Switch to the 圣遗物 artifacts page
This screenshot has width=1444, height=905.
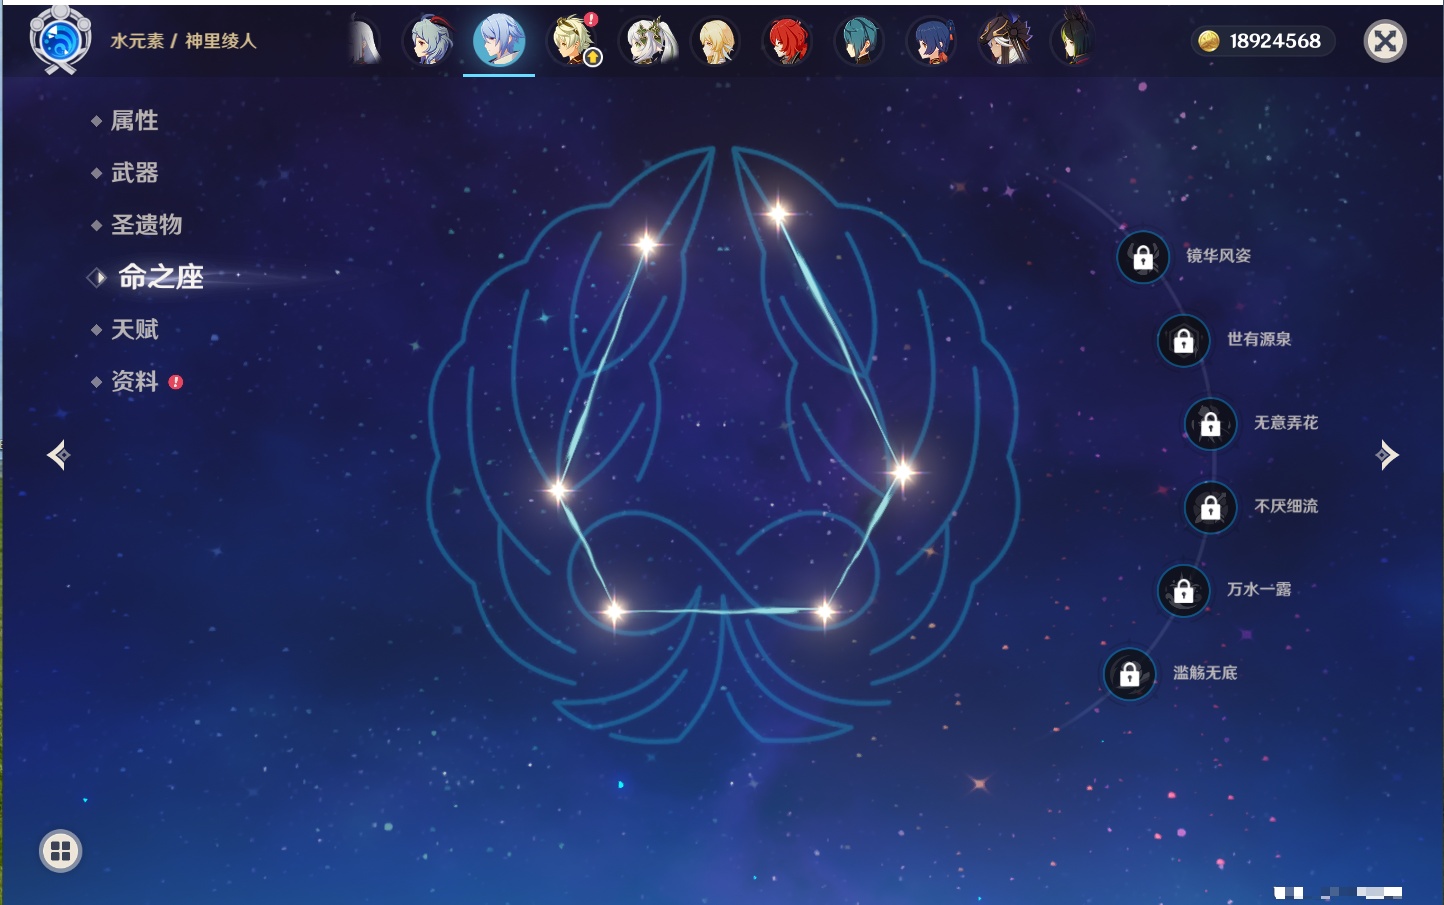[146, 225]
